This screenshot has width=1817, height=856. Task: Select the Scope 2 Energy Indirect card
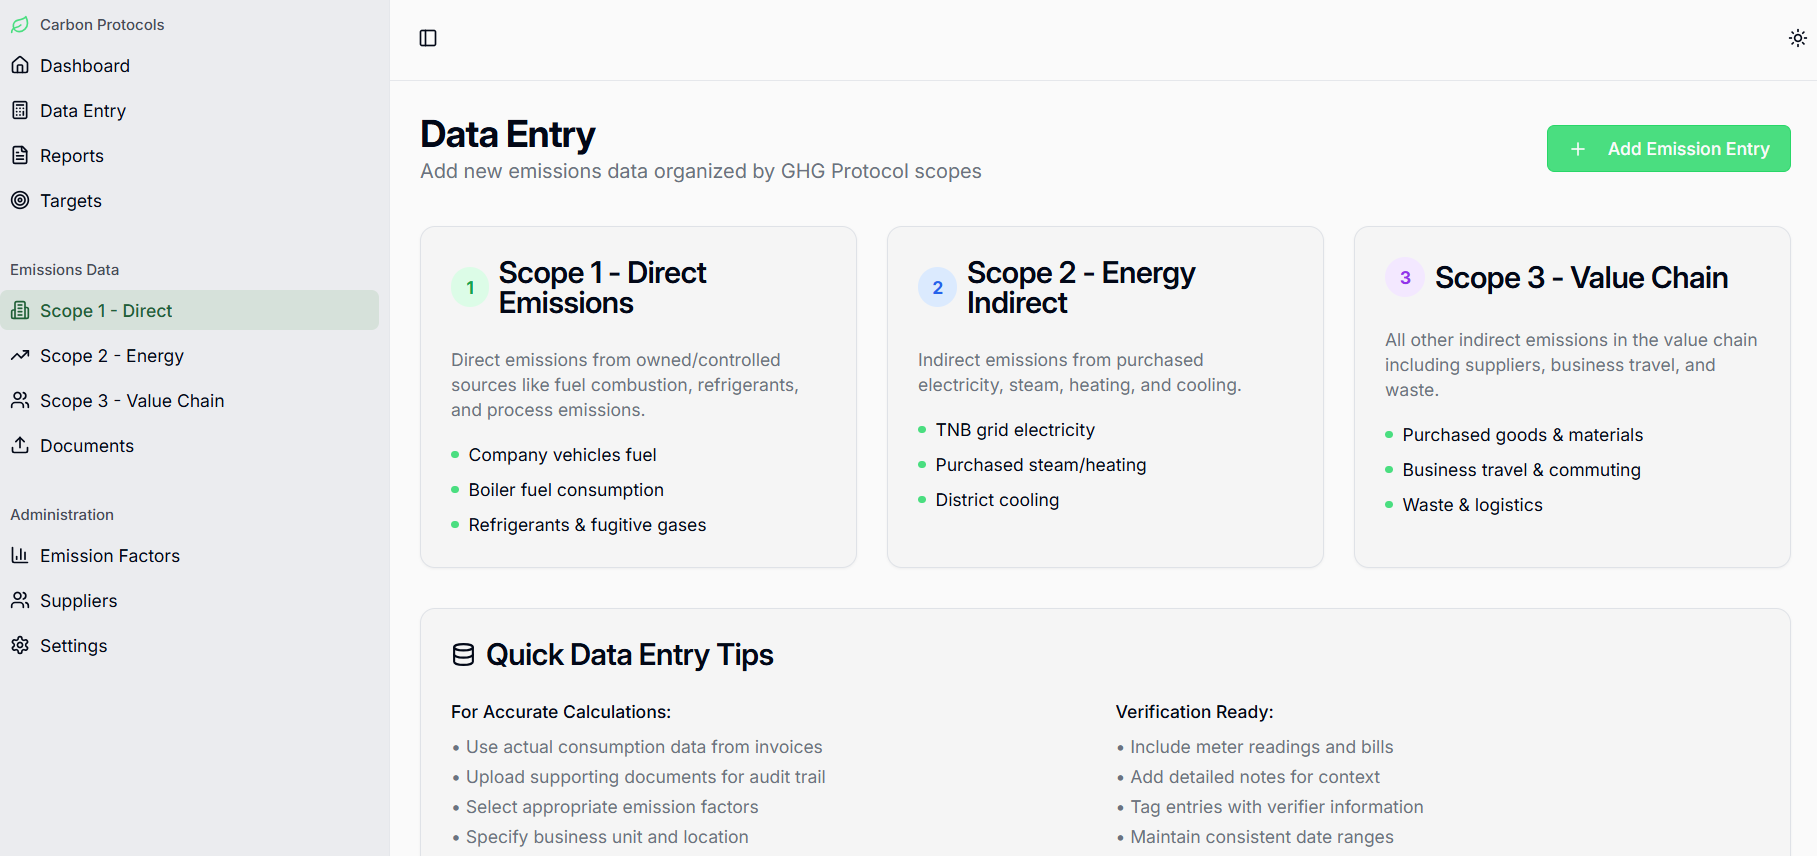[x=1105, y=397]
